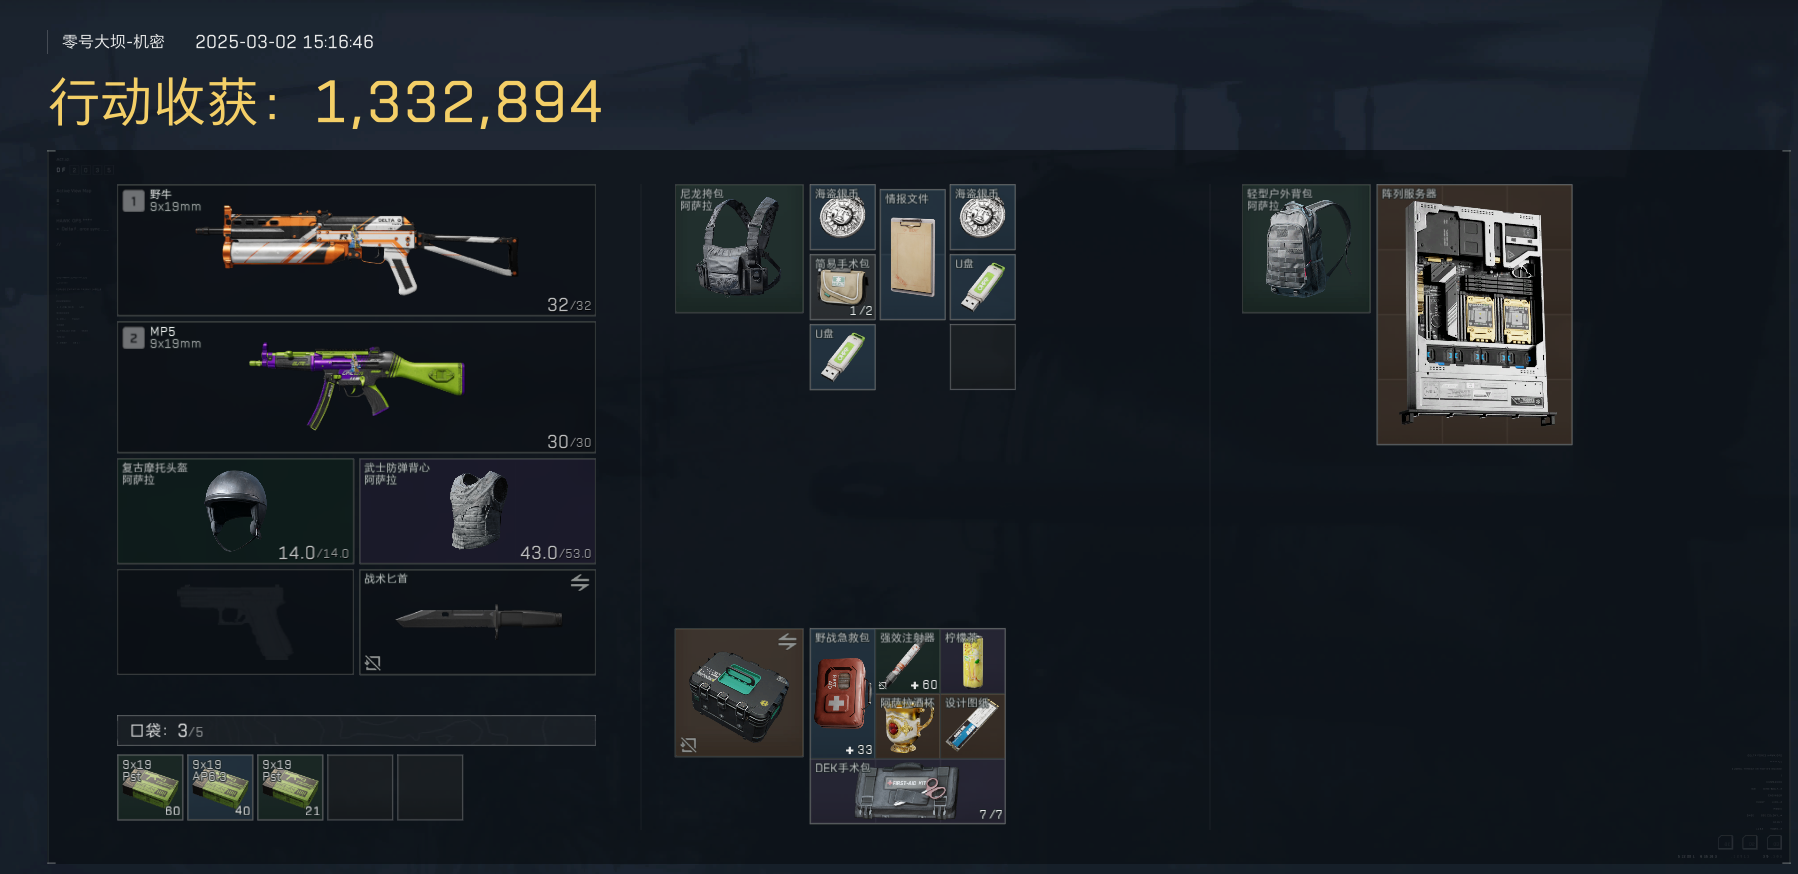The image size is (1798, 874).
Task: Select the MP5 submachine gun slot
Action: [356, 387]
